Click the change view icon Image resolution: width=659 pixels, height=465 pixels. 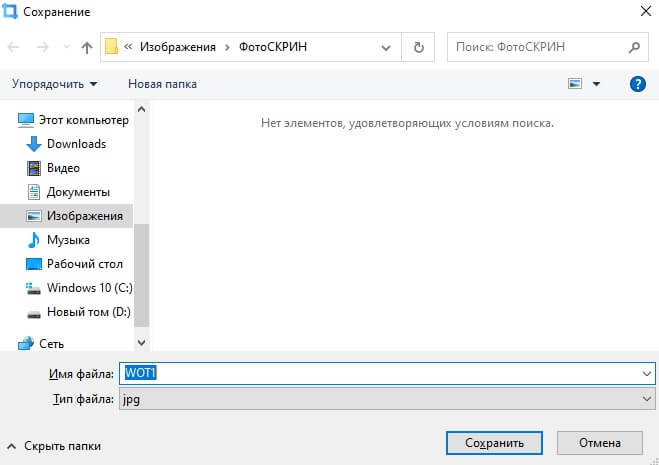[575, 84]
